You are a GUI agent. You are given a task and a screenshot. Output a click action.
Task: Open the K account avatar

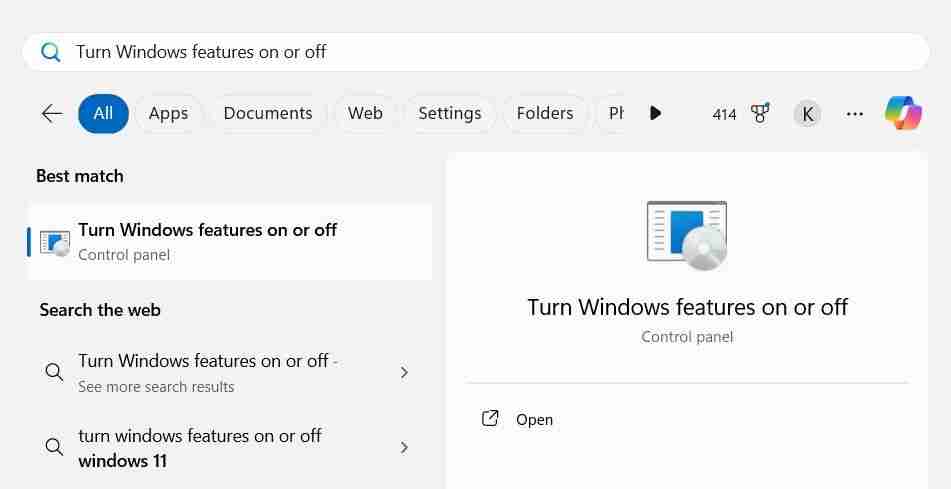pyautogui.click(x=807, y=113)
